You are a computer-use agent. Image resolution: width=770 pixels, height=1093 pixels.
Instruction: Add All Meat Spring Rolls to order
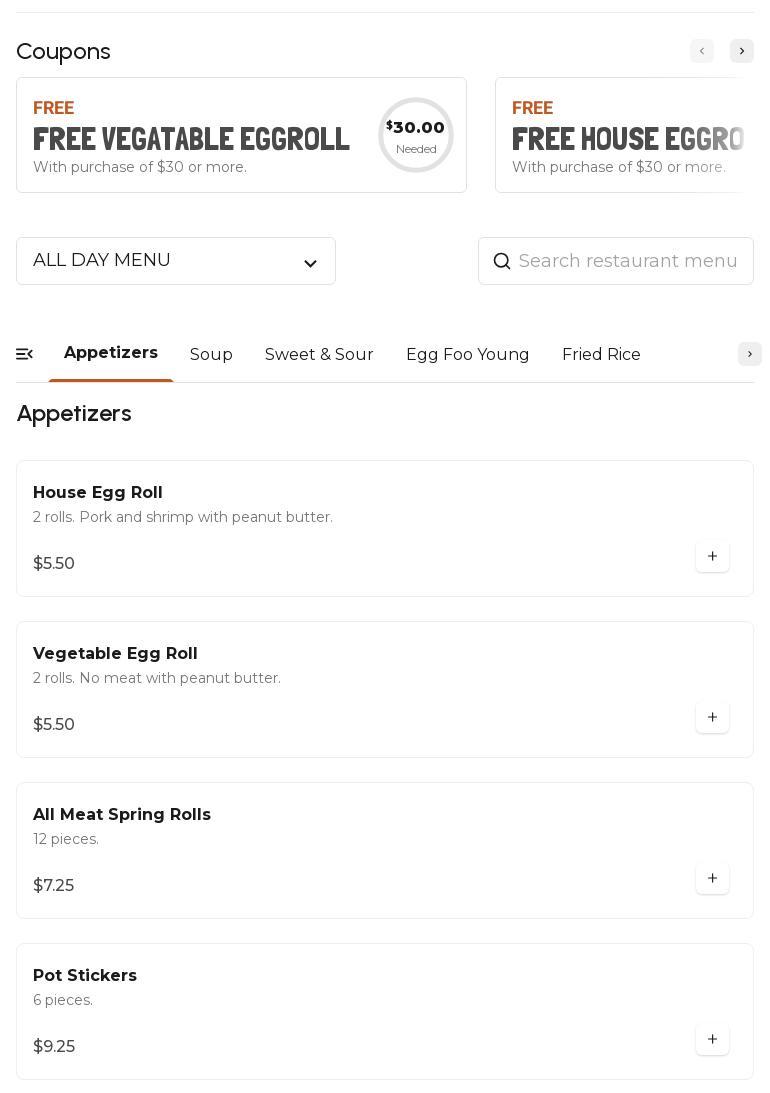(712, 879)
